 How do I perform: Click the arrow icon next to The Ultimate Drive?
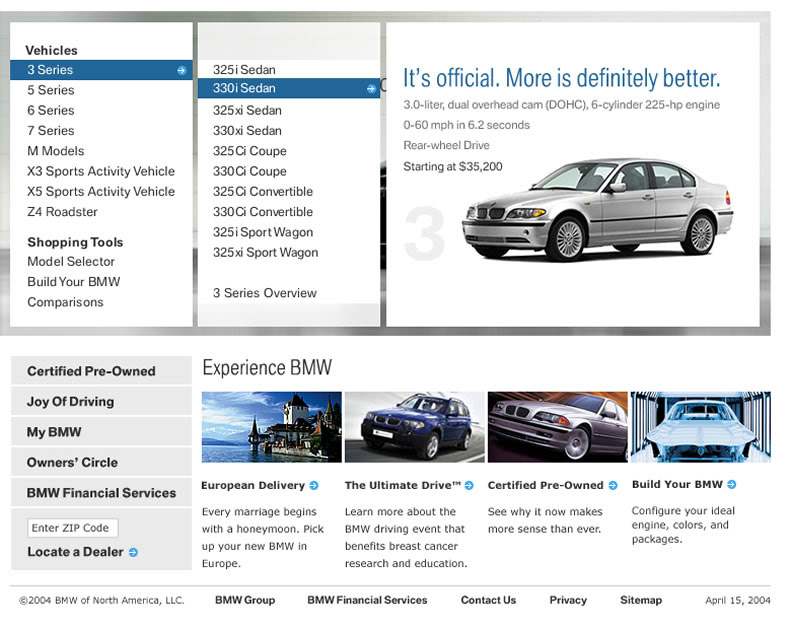pos(469,485)
